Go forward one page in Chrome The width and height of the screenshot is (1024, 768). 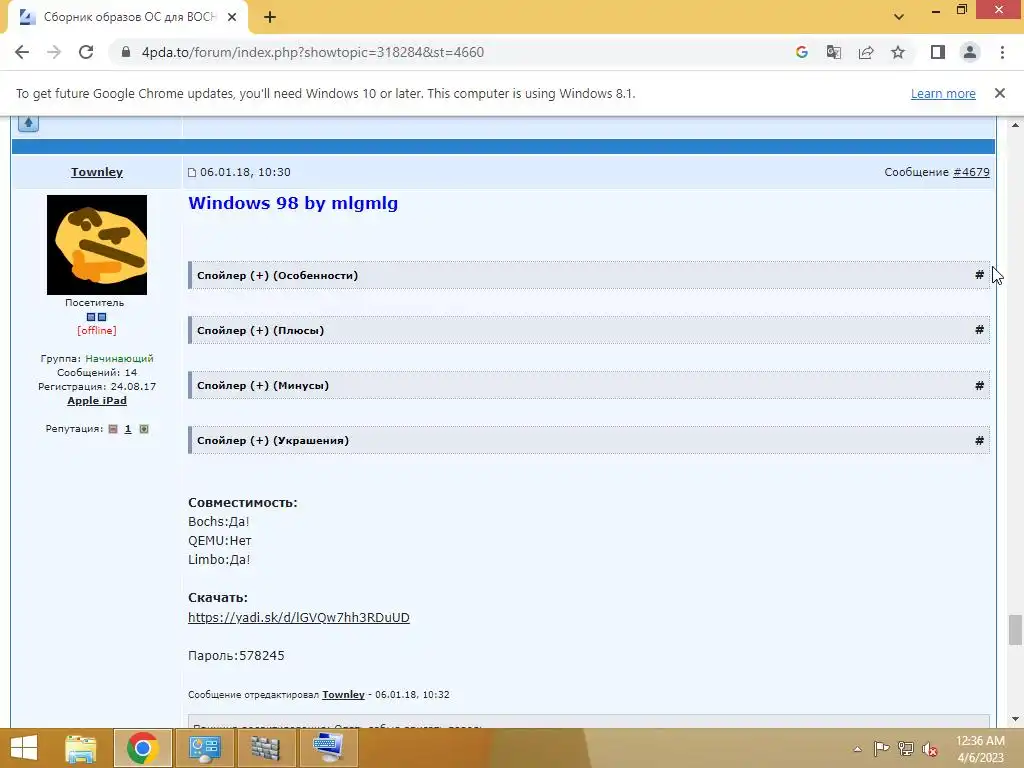54,52
